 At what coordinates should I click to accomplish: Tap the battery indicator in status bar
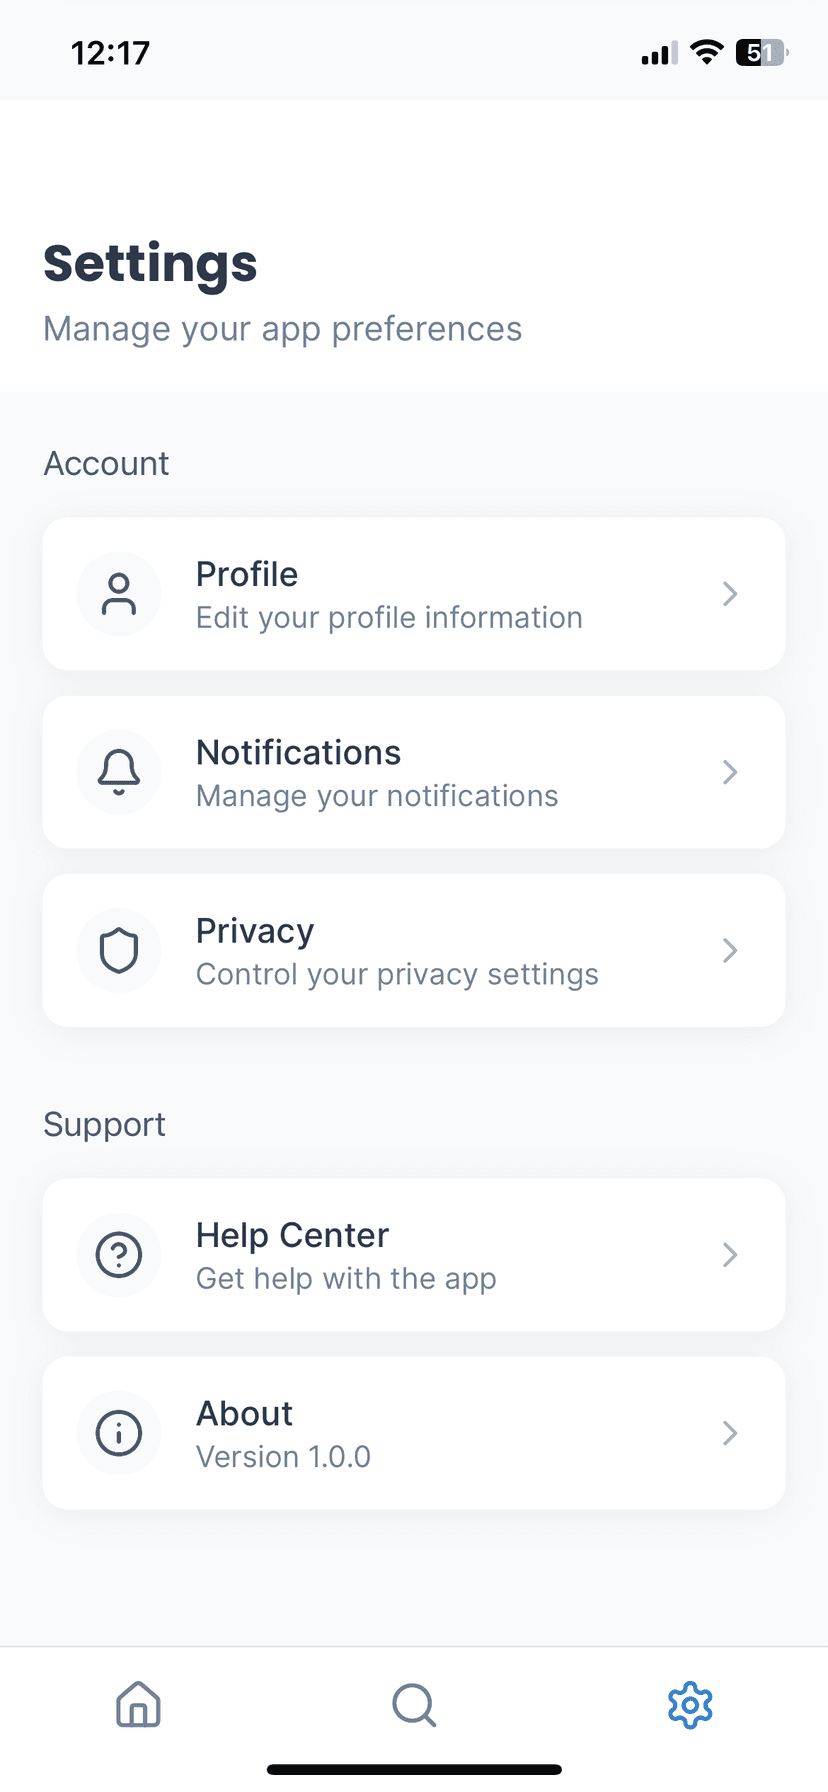(761, 53)
